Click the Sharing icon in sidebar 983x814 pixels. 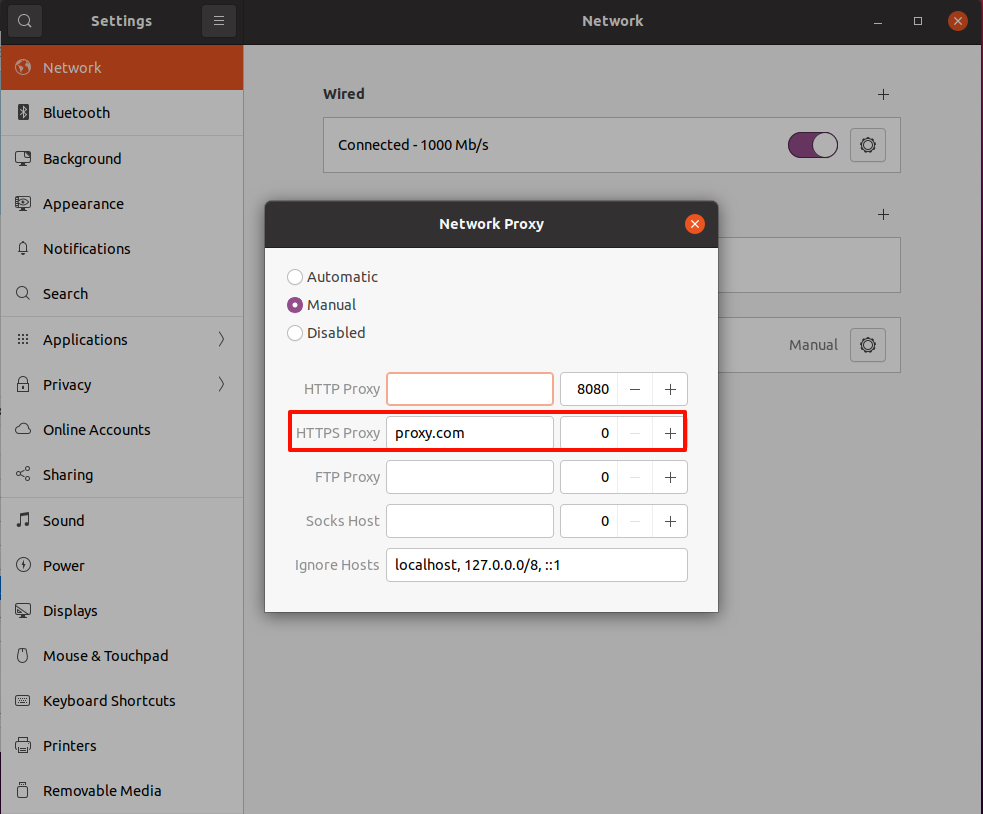[x=23, y=474]
